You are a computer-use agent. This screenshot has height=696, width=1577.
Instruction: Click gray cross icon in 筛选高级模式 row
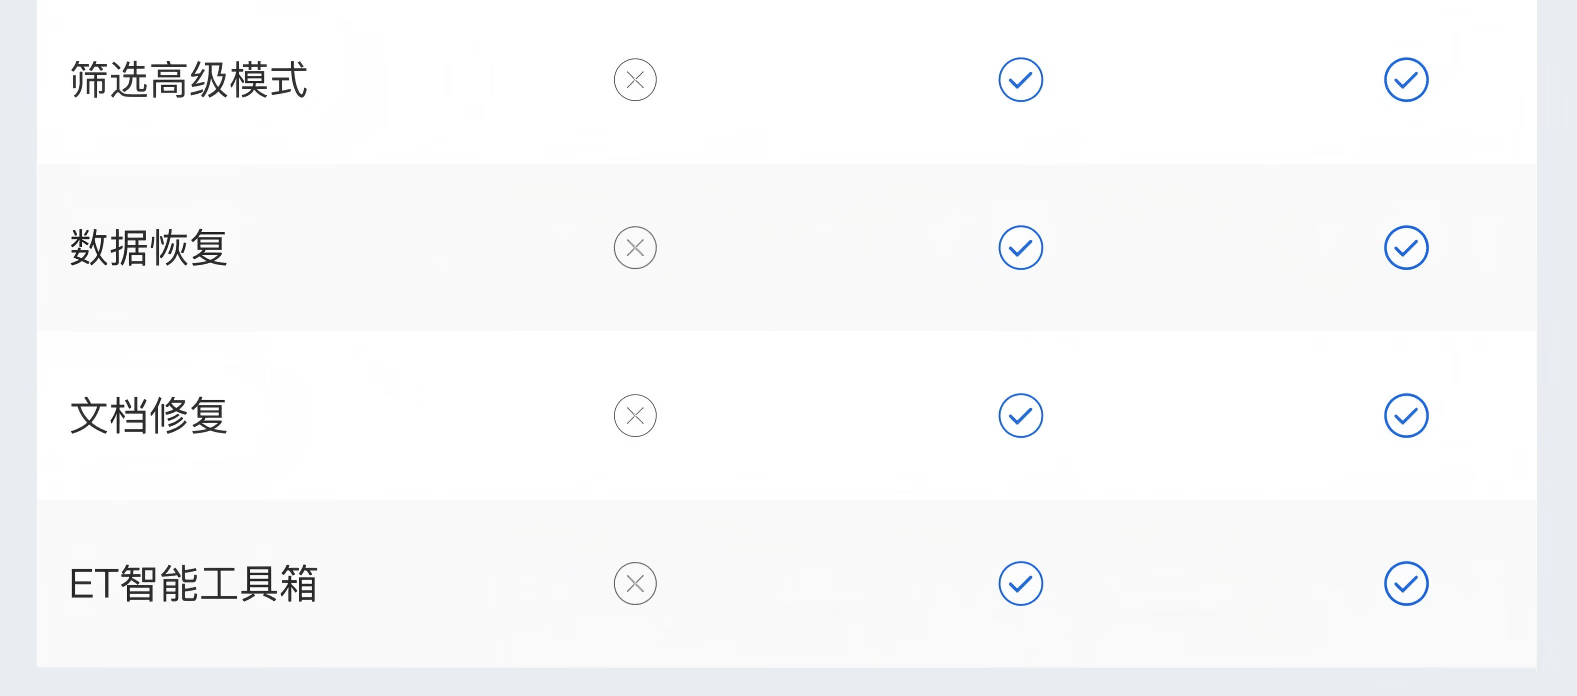point(635,80)
